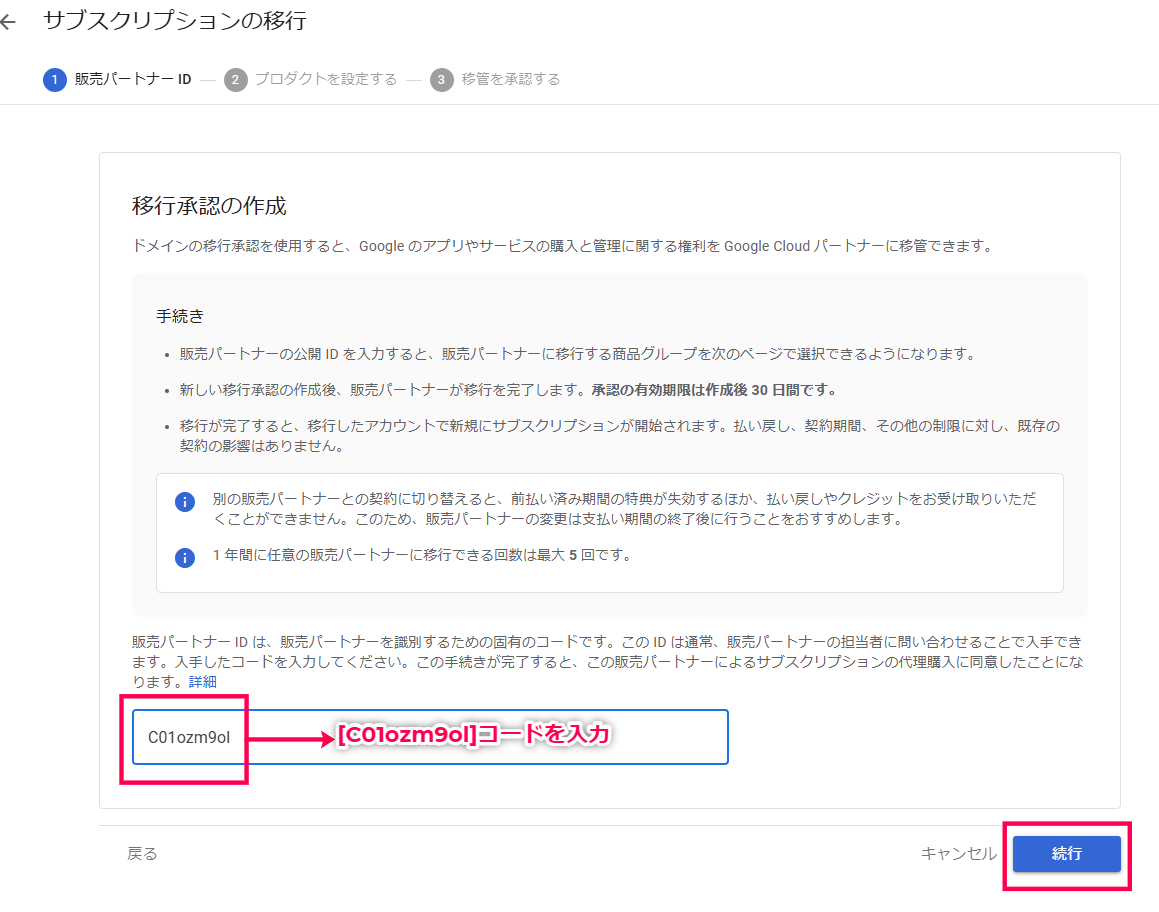This screenshot has height=912, width=1159.
Task: Click the bold text 承認の有効期限は作成後 30 日間です。
Action: 713,389
